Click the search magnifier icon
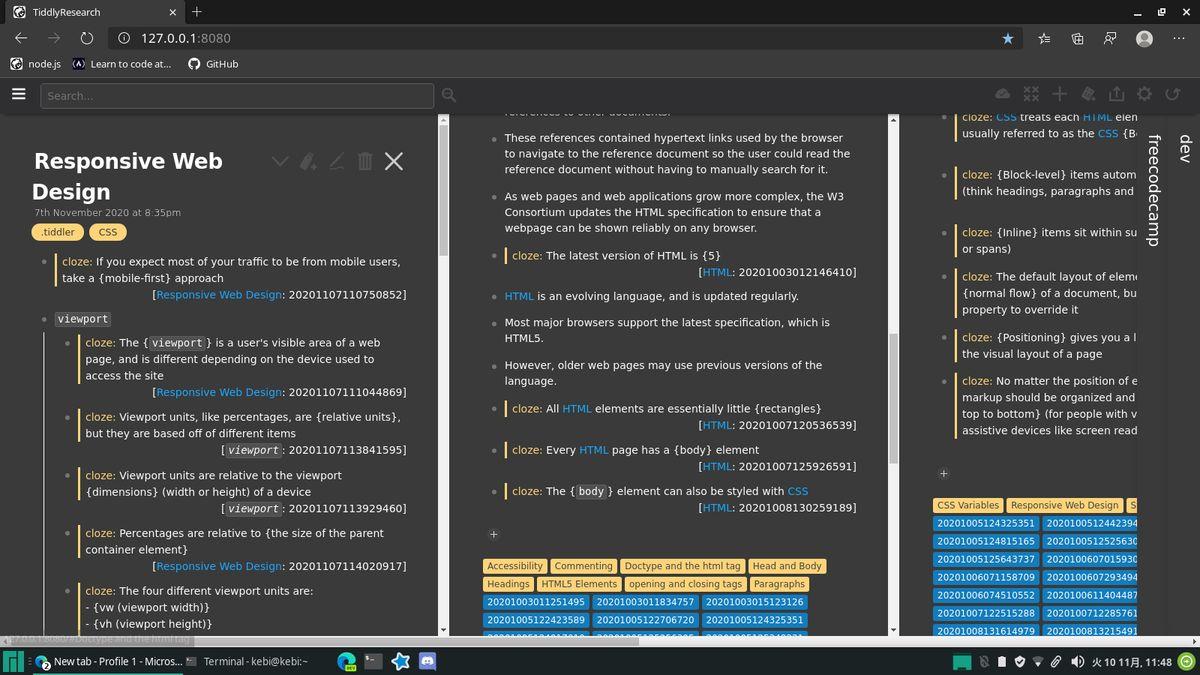Screen dimensions: 1200x675 tap(449, 95)
